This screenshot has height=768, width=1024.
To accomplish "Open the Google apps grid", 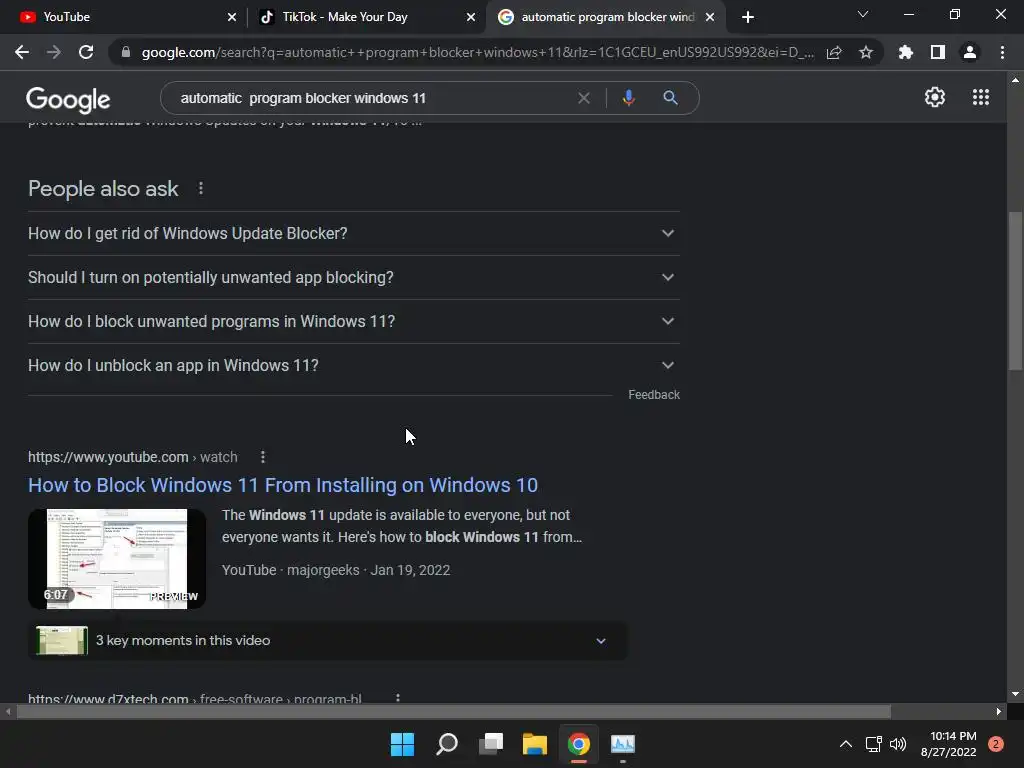I will click(981, 97).
